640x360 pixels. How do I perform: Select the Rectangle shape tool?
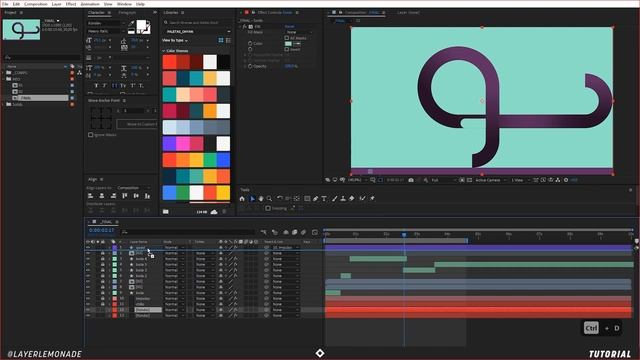(x=307, y=199)
